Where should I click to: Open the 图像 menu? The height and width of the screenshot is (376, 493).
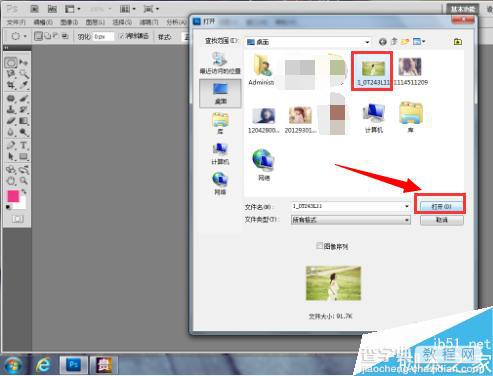[69, 22]
